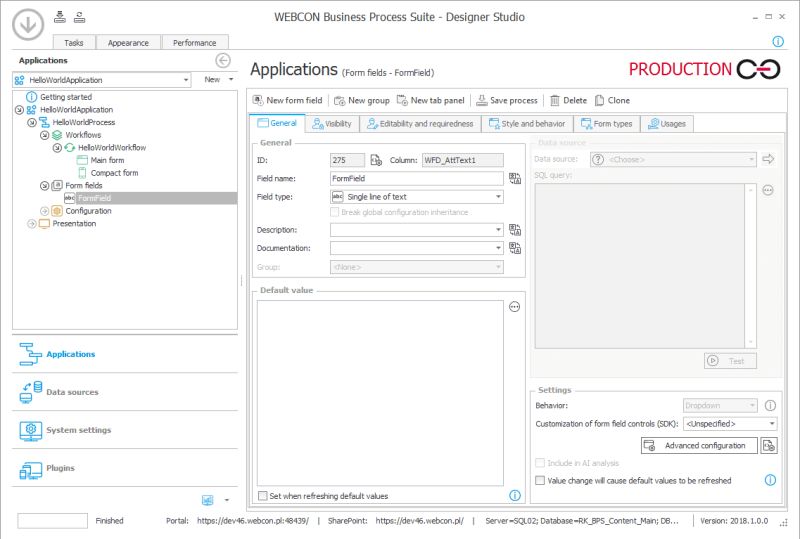Select Main form in the tree

coord(108,160)
